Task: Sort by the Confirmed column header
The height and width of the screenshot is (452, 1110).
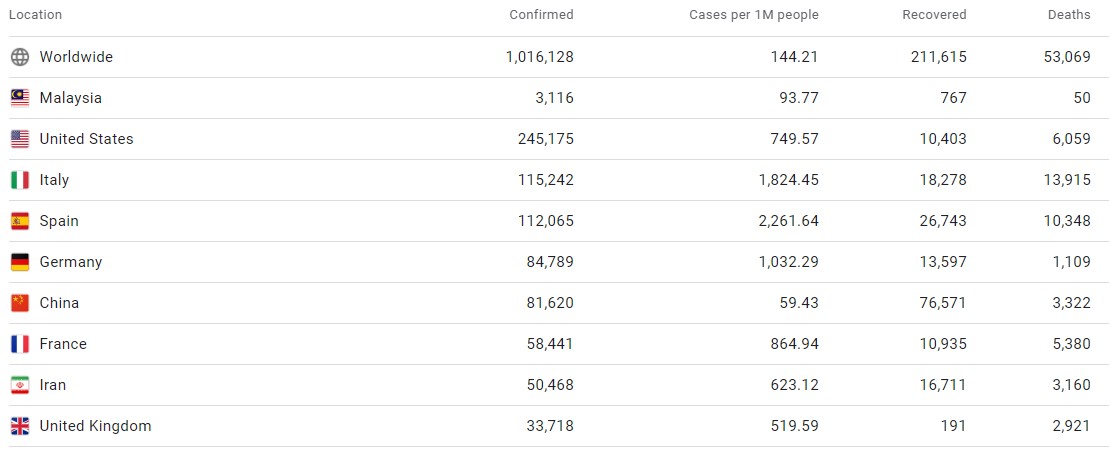Action: (542, 15)
